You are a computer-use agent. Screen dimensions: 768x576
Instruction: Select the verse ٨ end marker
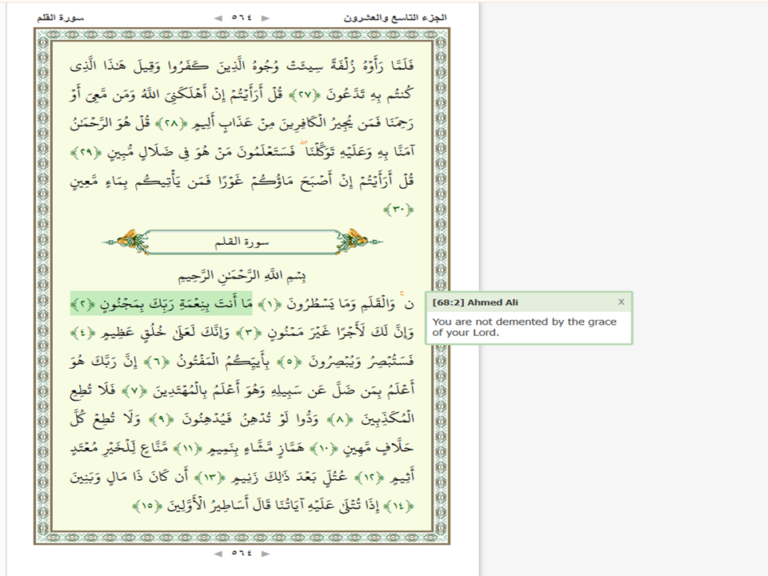340,420
